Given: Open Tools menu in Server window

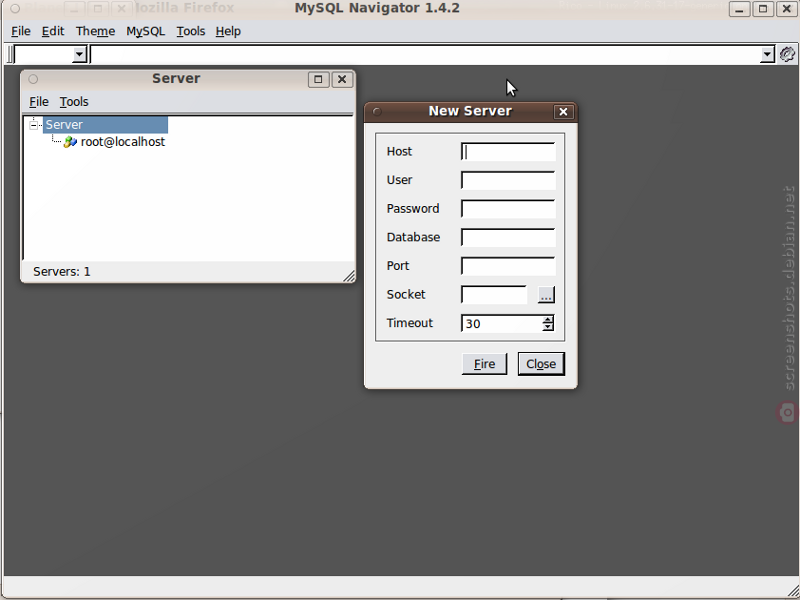Looking at the screenshot, I should (x=74, y=102).
